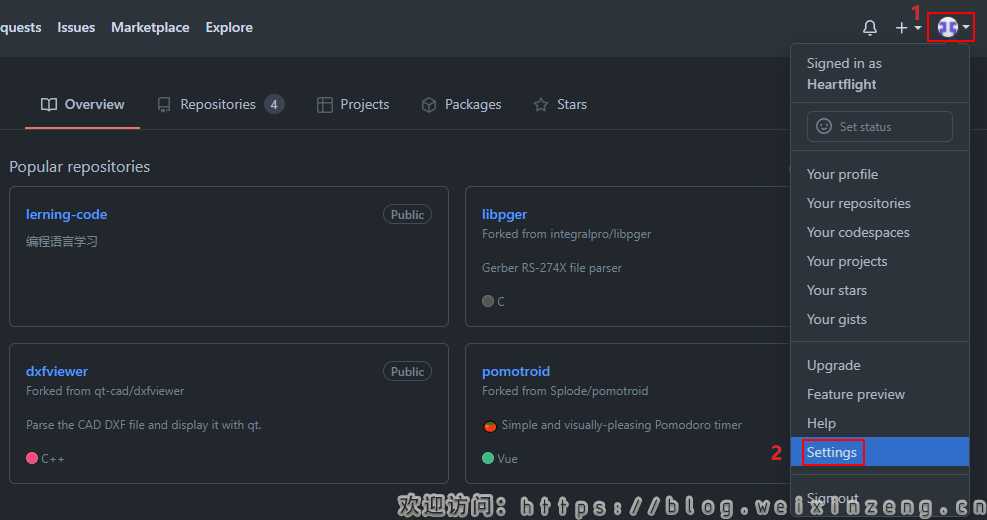Click the Overview book icon
This screenshot has width=987, height=520.
click(48, 105)
